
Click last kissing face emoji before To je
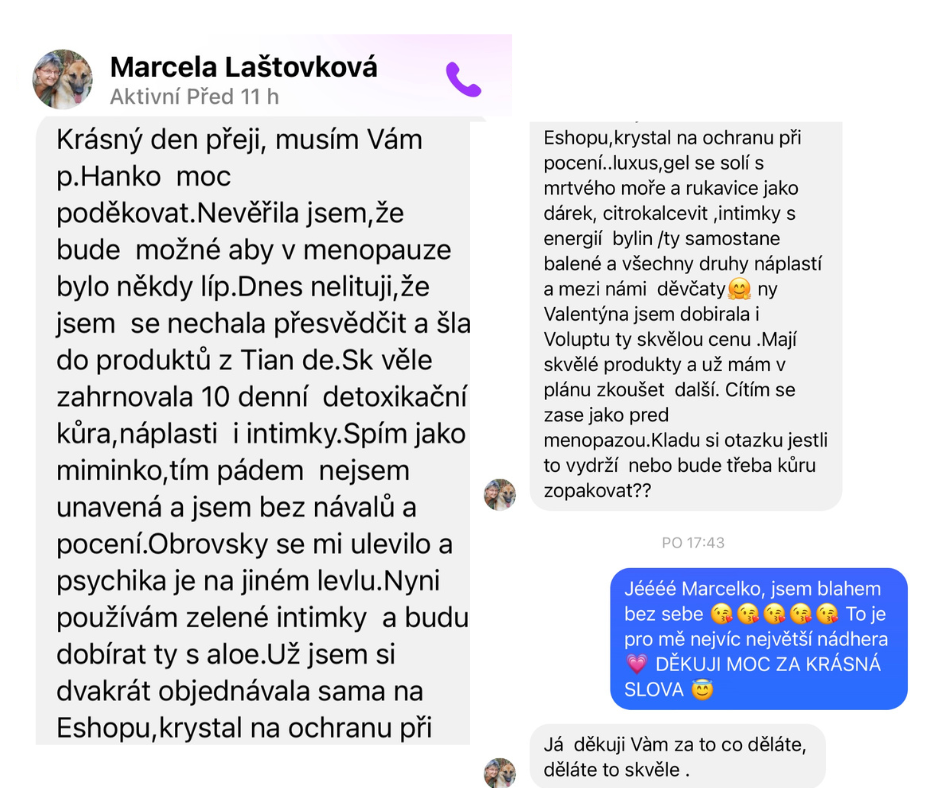(x=827, y=614)
